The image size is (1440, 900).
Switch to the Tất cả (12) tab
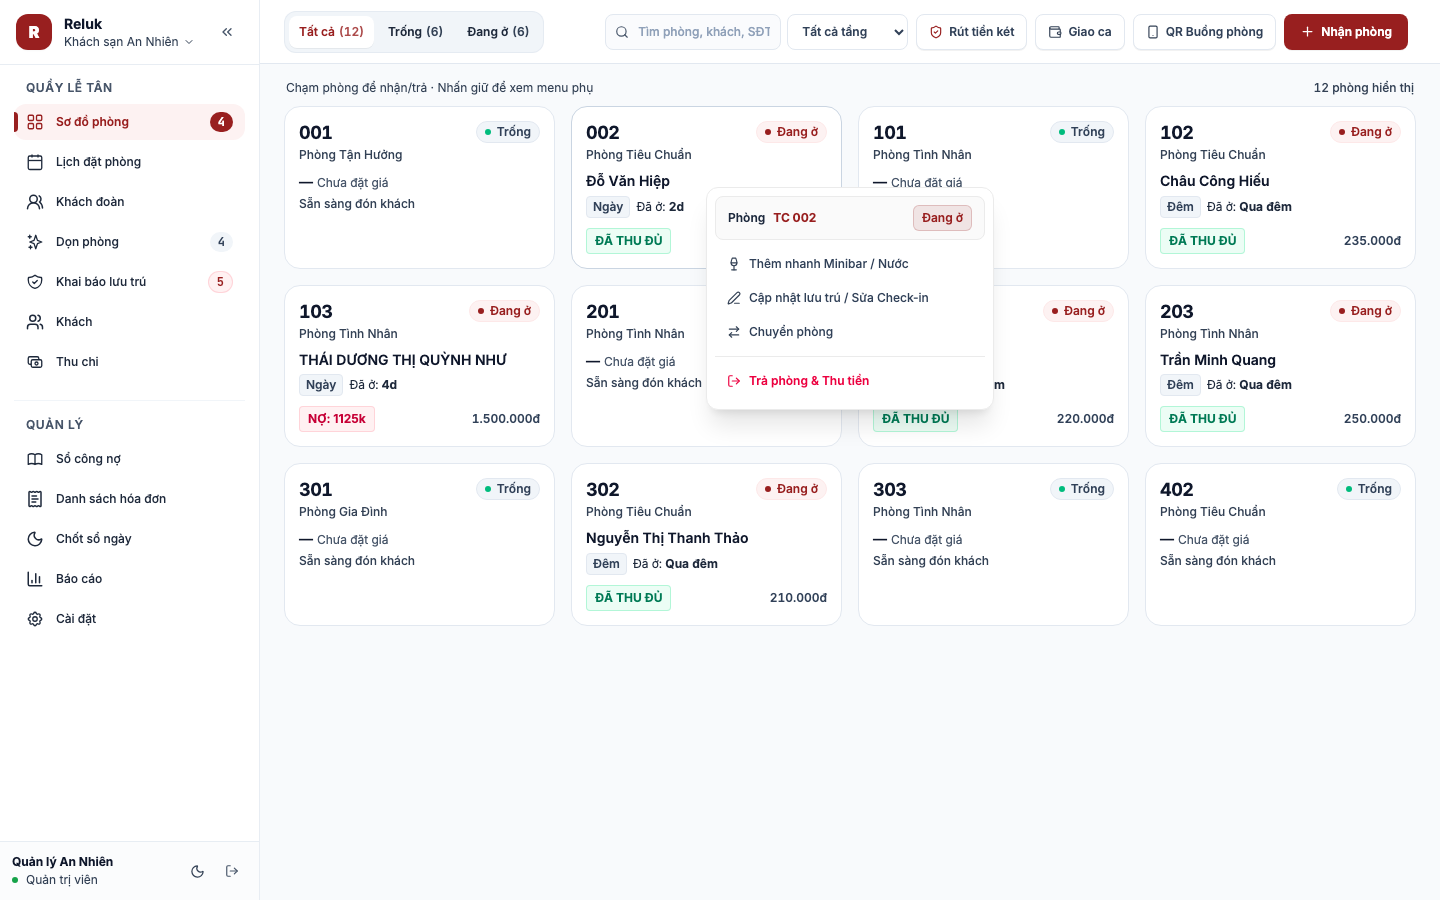[x=331, y=32]
